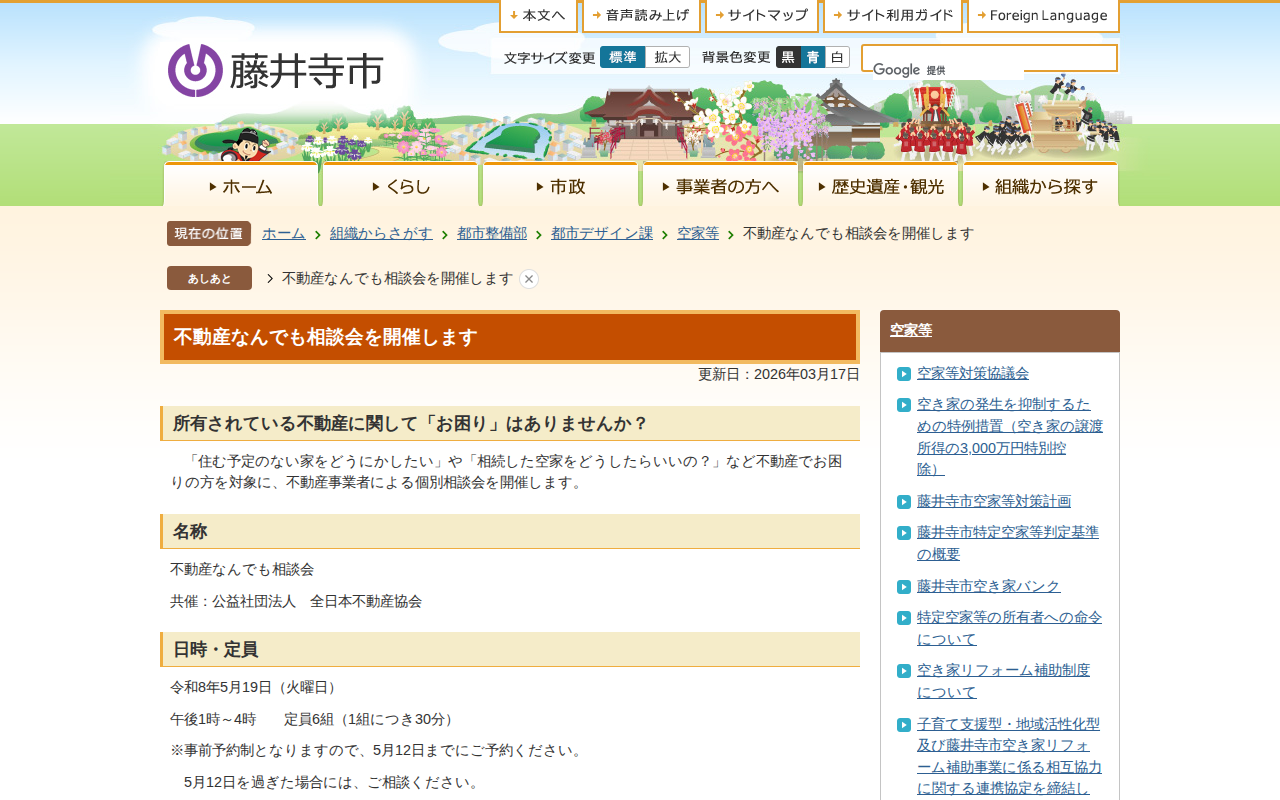This screenshot has height=800, width=1280.
Task: Click the 更新日：2026年03月17日 text
Action: point(779,374)
